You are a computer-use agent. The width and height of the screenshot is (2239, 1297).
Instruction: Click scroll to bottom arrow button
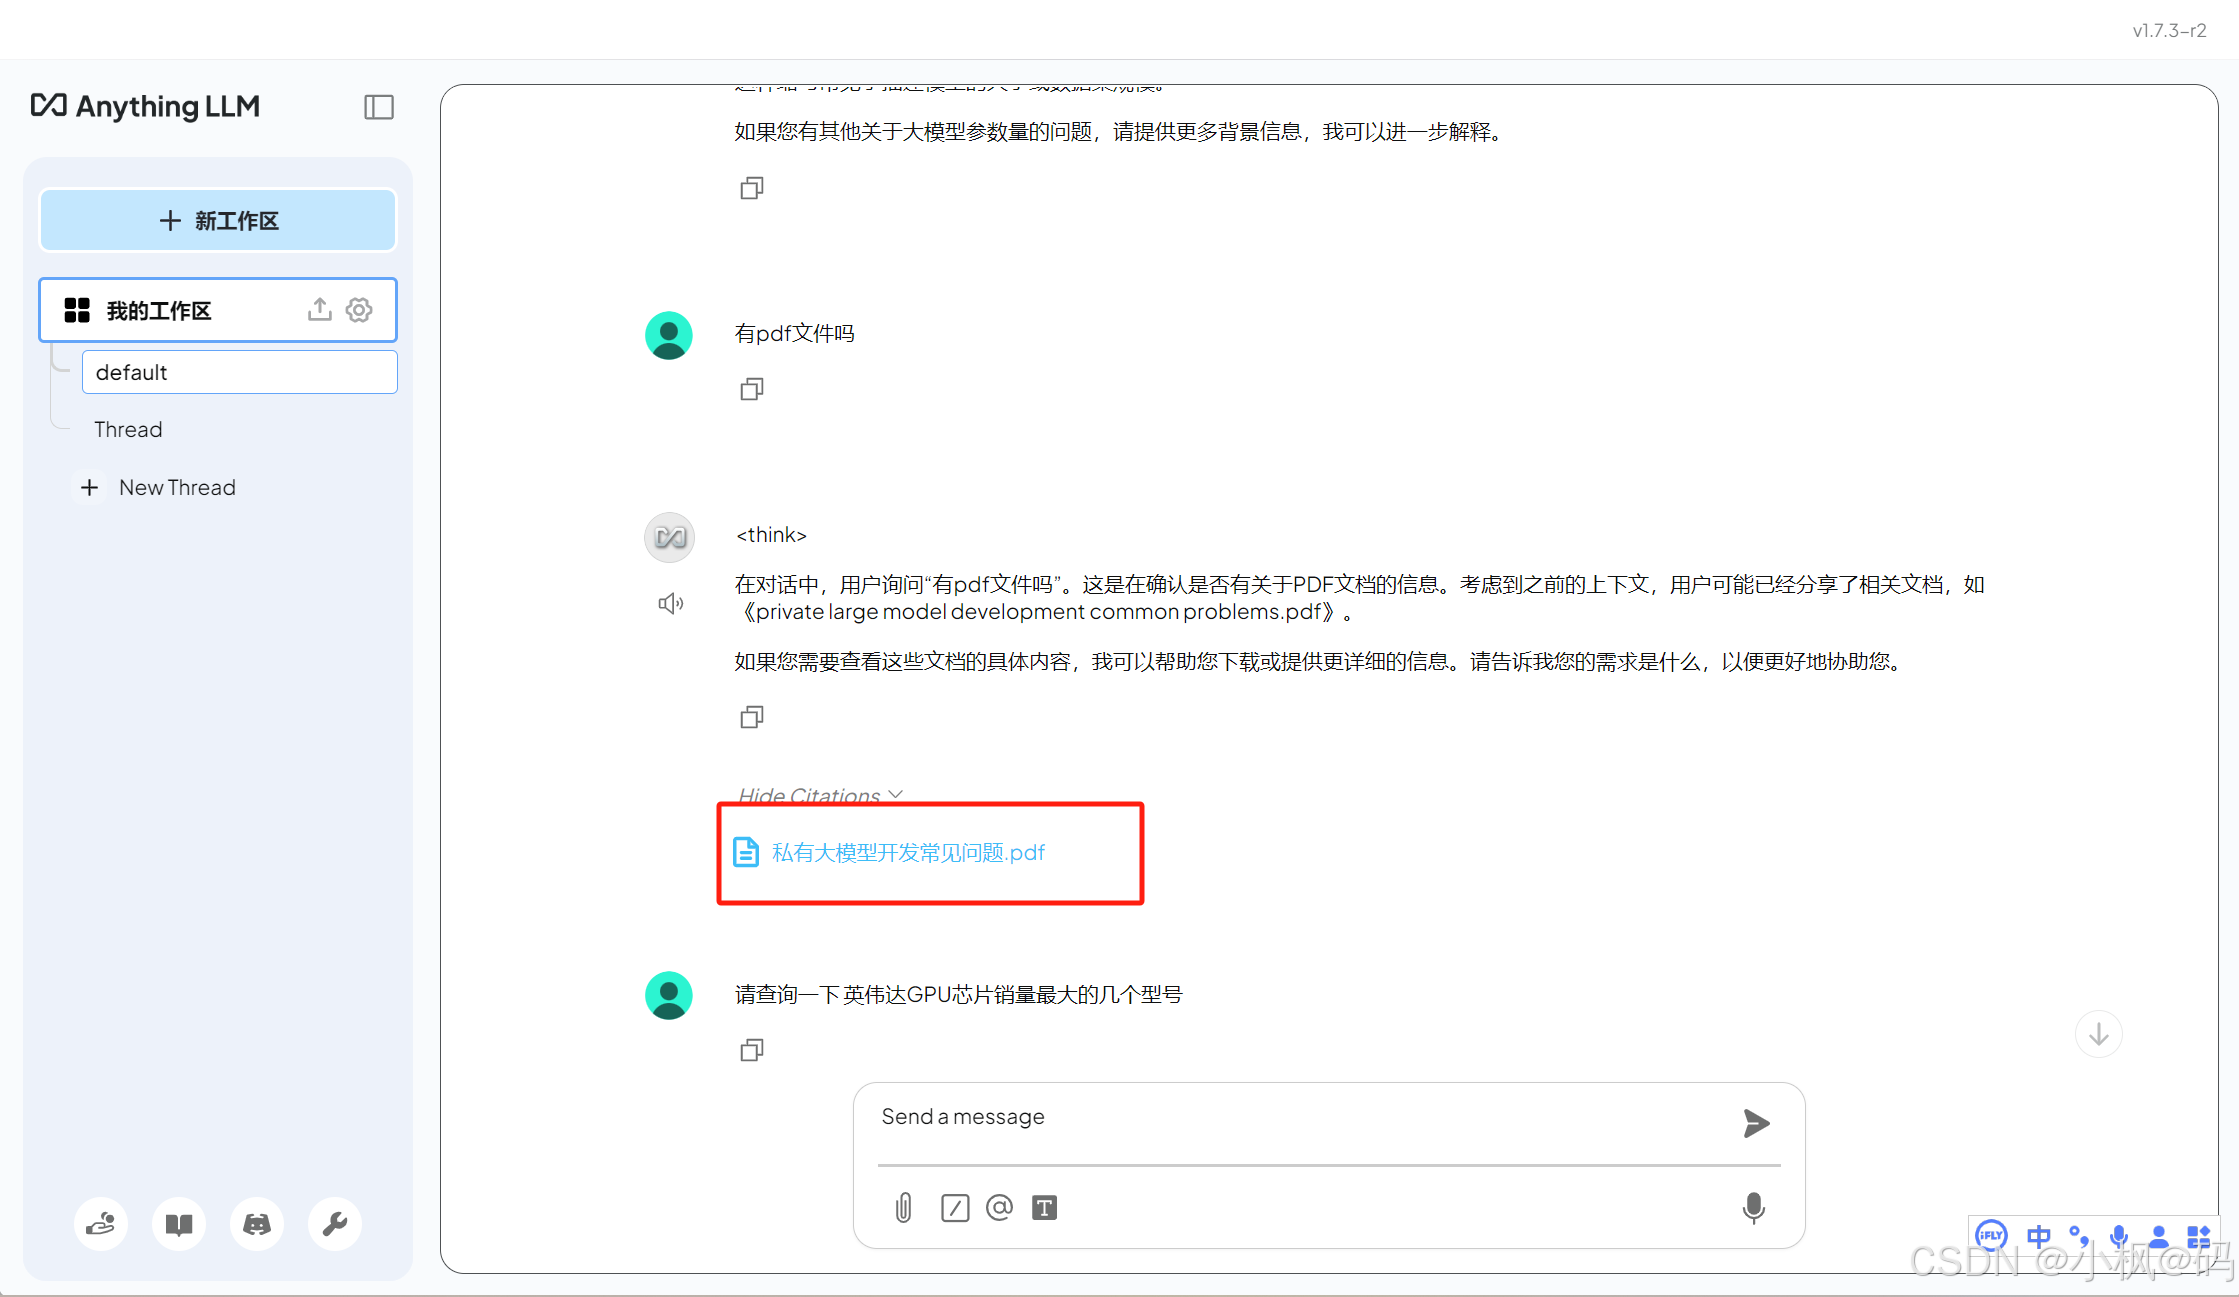click(2098, 1034)
